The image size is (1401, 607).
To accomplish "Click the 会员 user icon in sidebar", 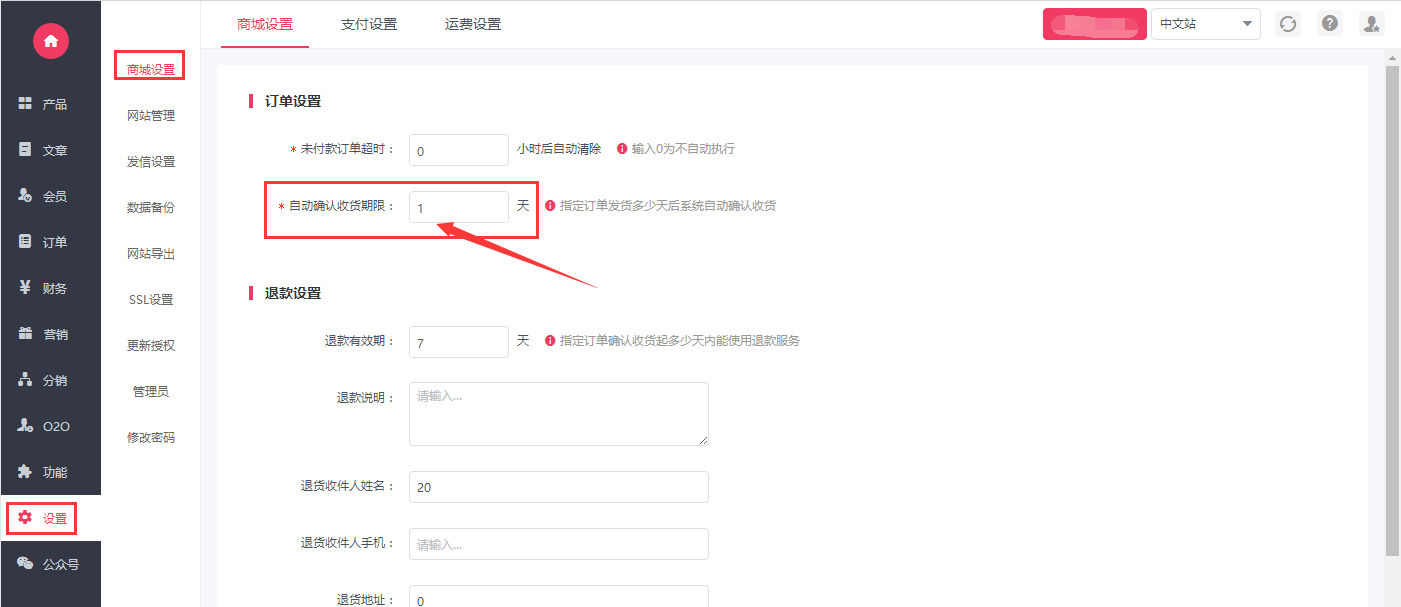I will (26, 196).
